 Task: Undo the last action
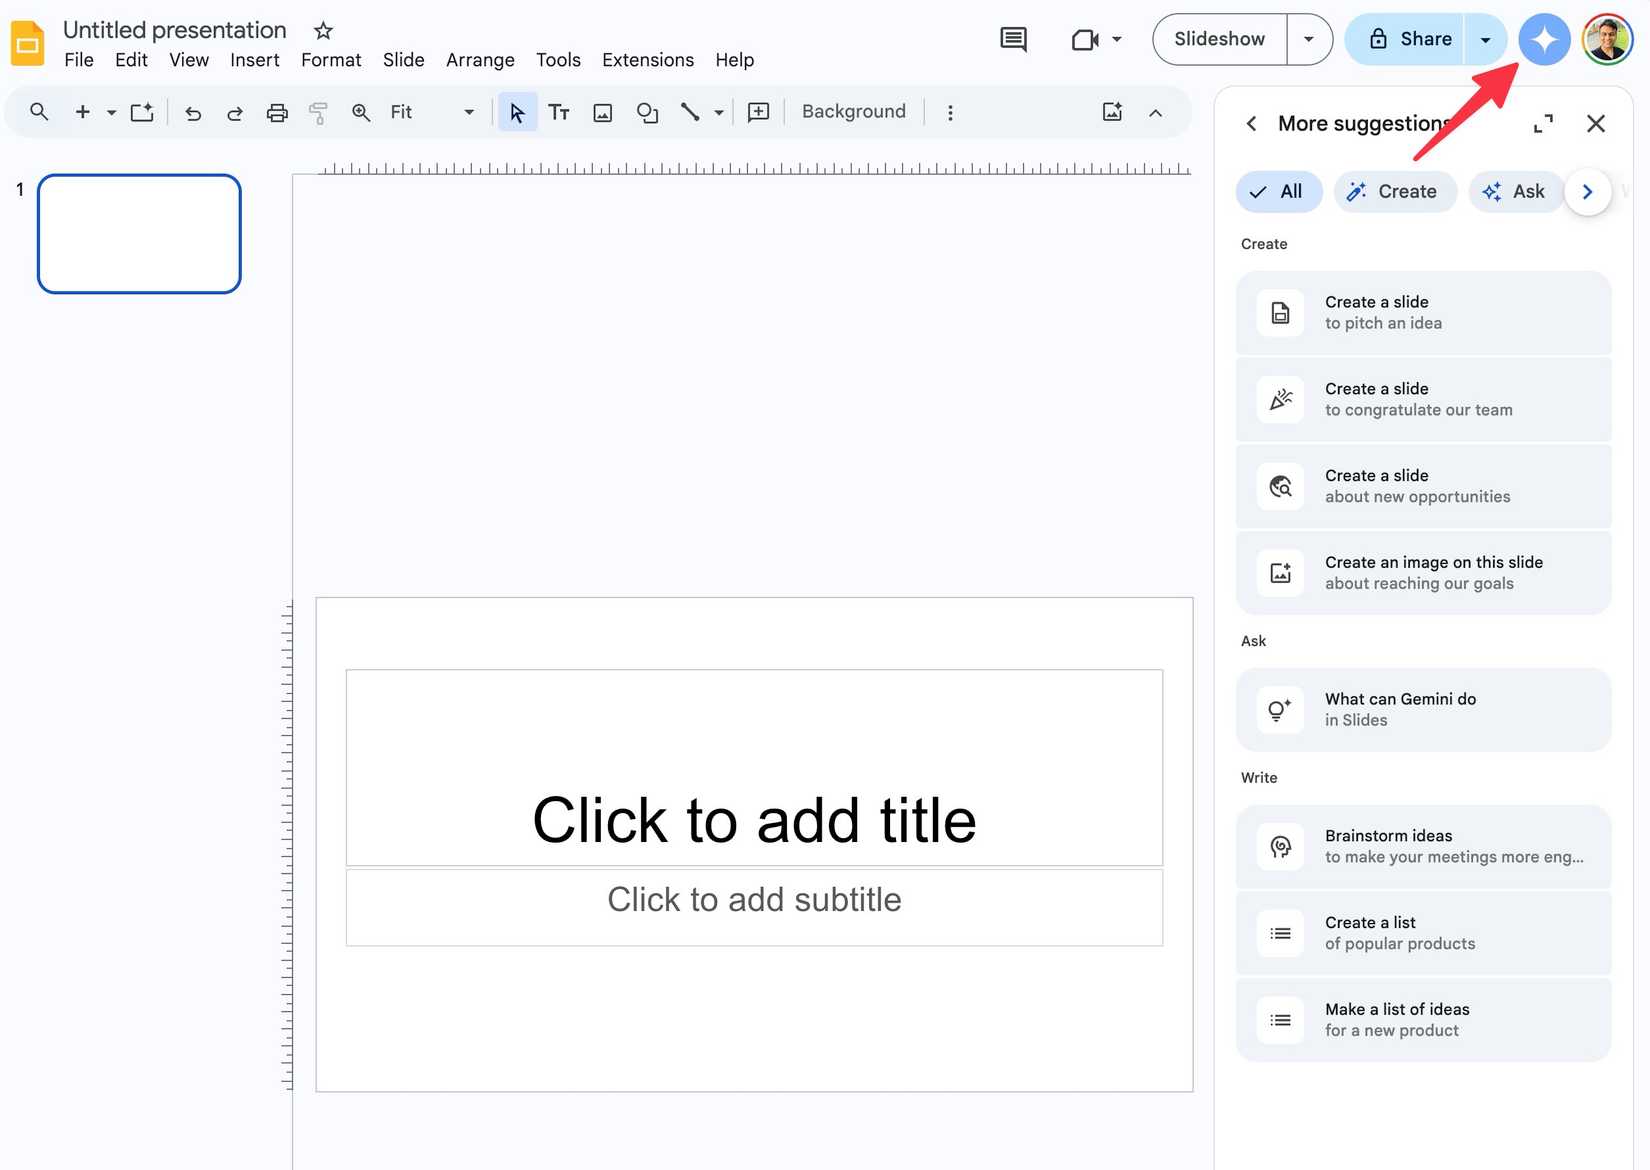click(193, 112)
